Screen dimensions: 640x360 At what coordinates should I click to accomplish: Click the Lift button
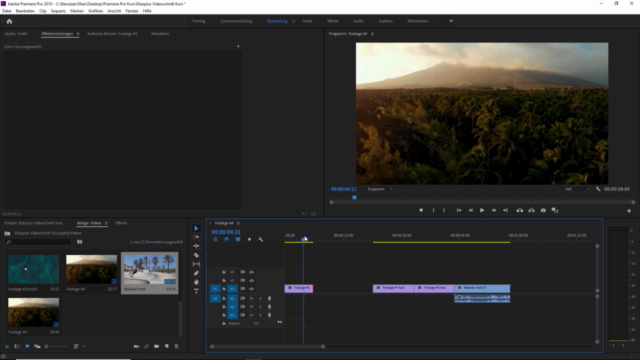pos(520,210)
